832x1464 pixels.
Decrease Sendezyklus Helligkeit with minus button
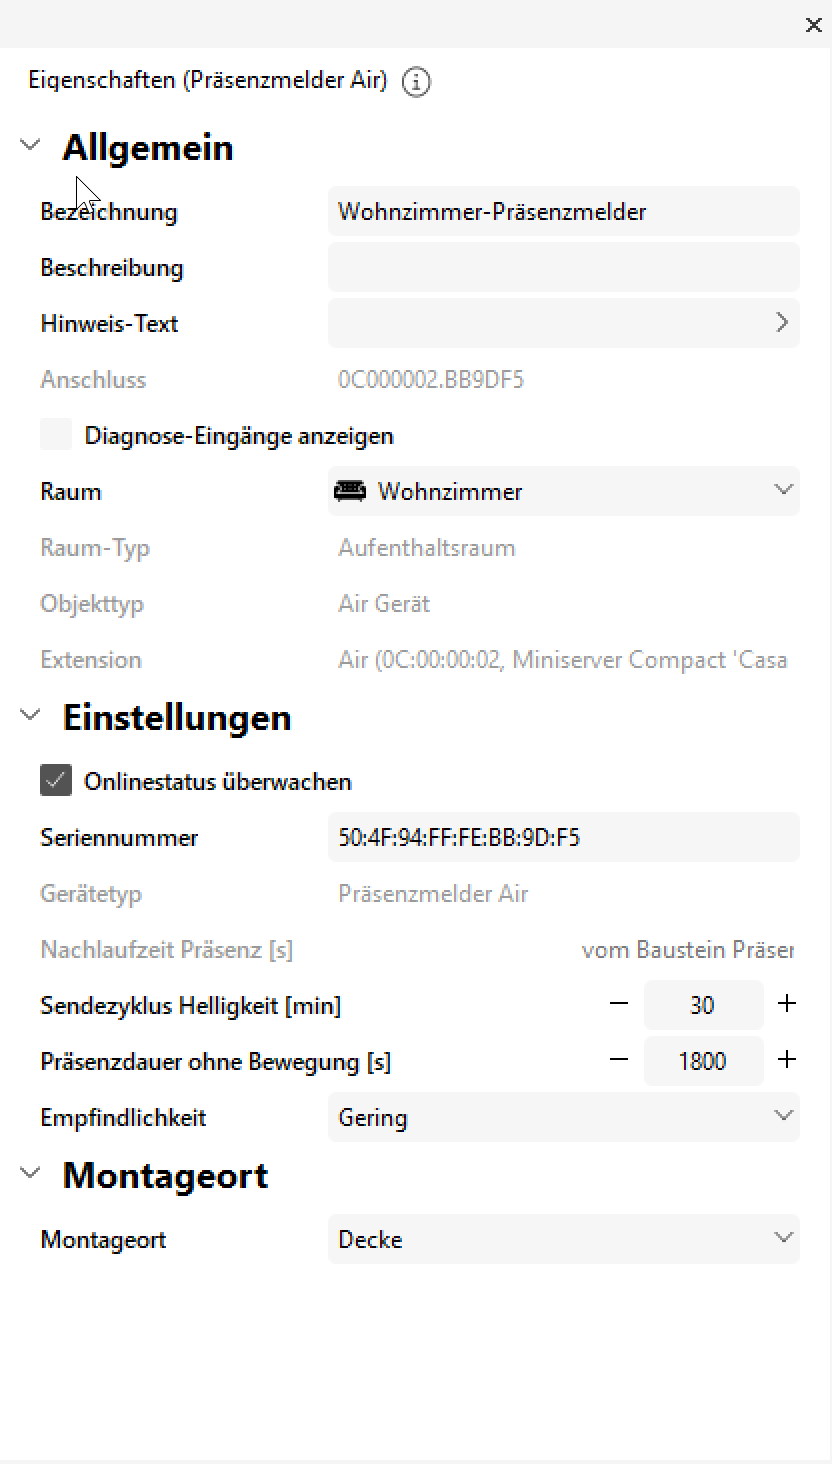tap(620, 1004)
